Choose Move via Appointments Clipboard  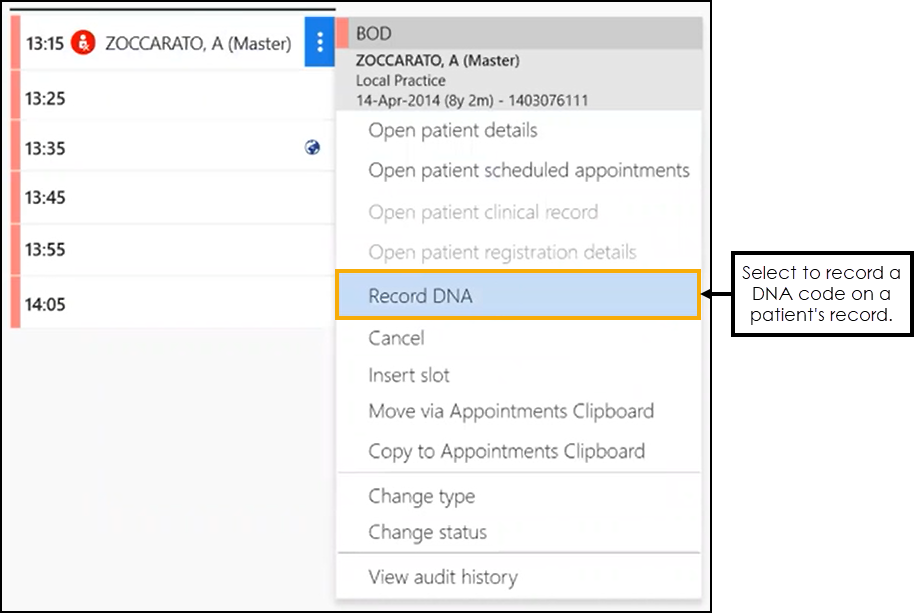[510, 411]
